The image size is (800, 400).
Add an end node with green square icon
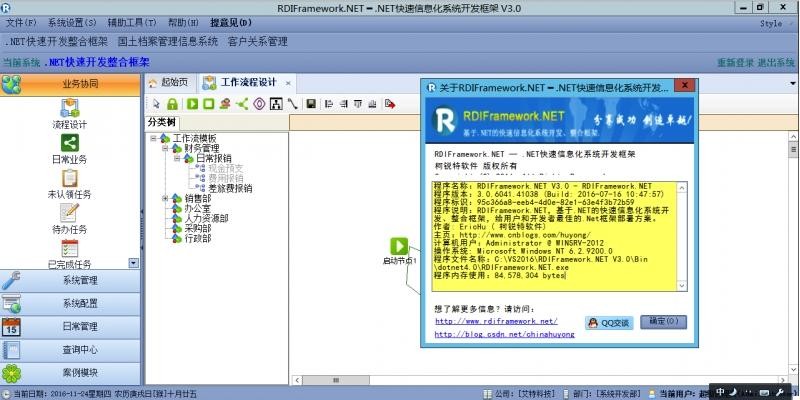coord(208,104)
